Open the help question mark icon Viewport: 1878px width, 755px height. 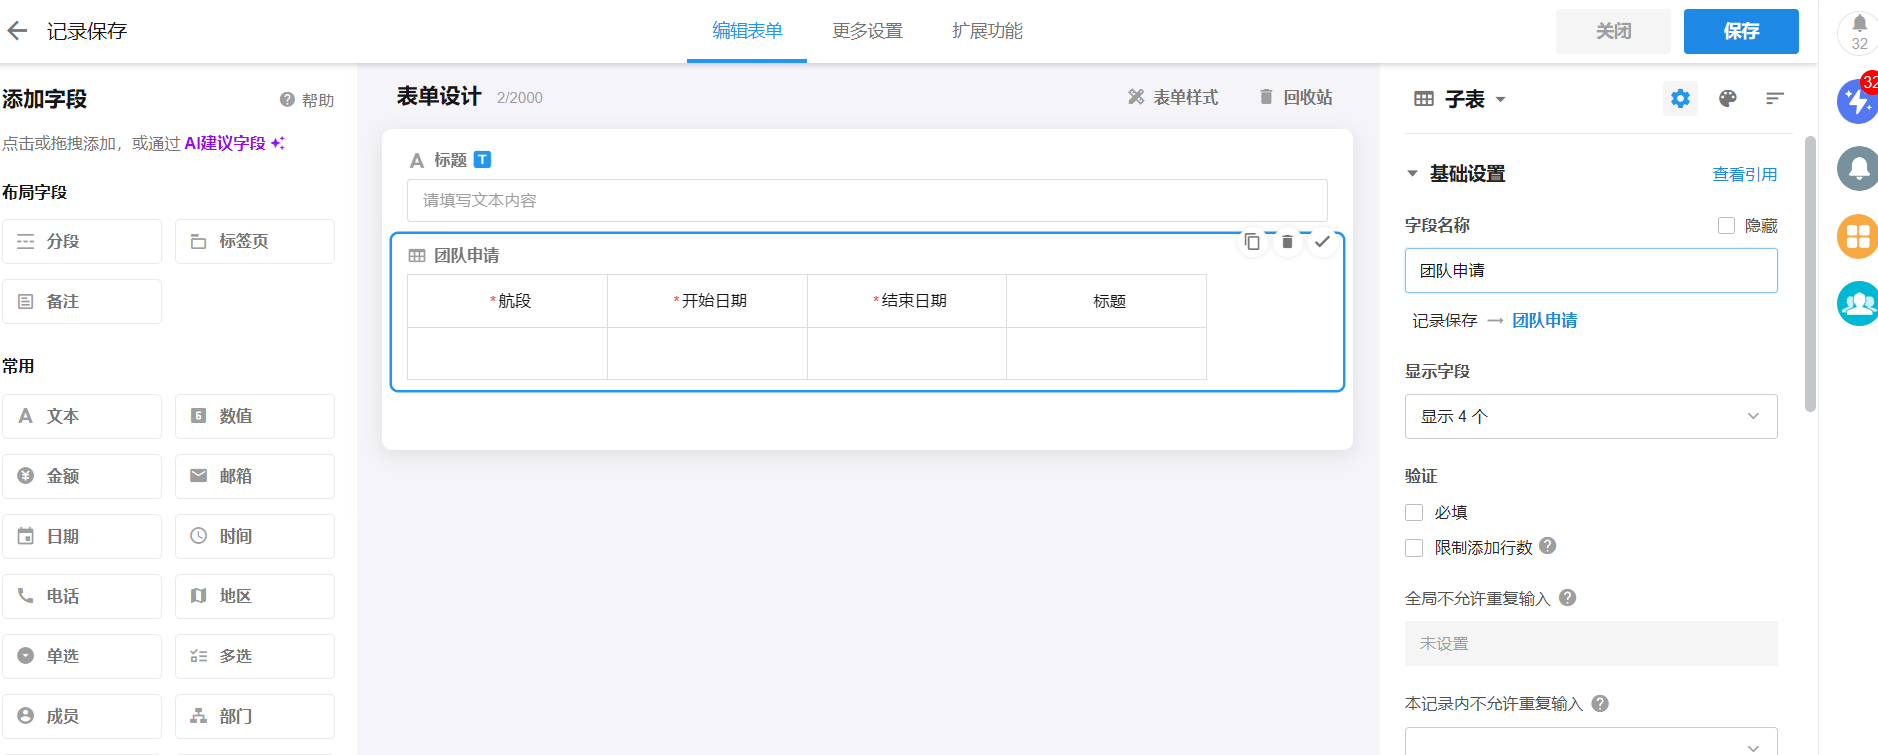click(287, 100)
